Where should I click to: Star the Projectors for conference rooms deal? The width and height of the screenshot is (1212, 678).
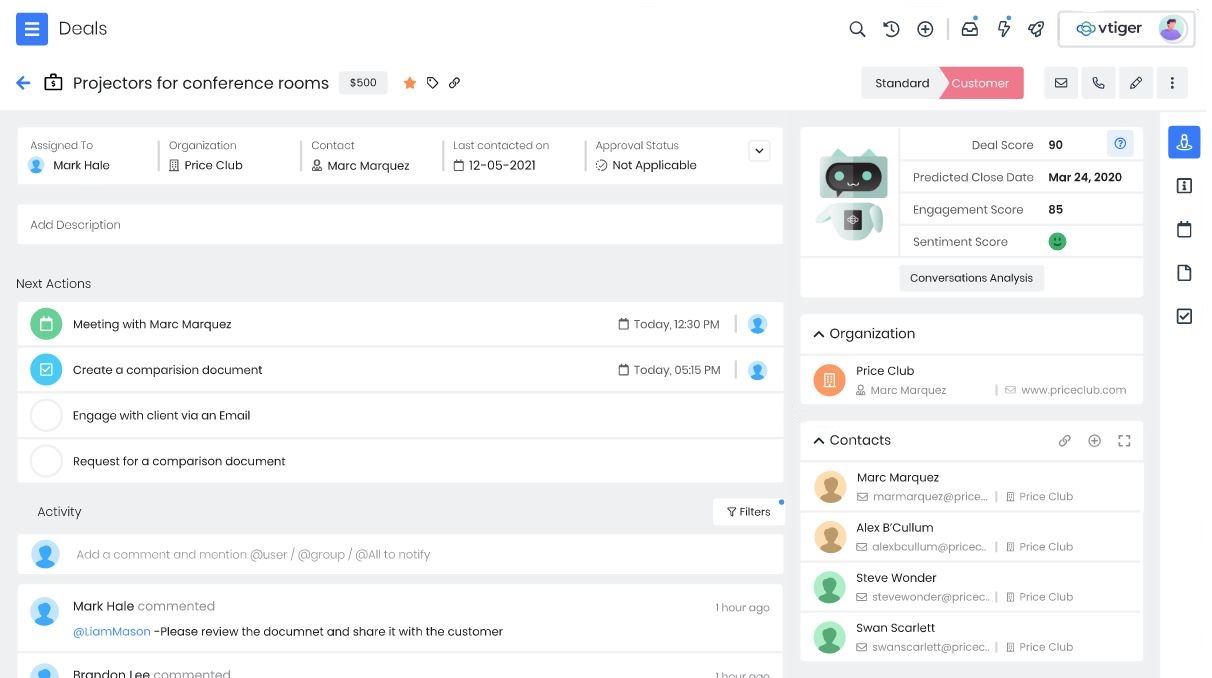(410, 83)
